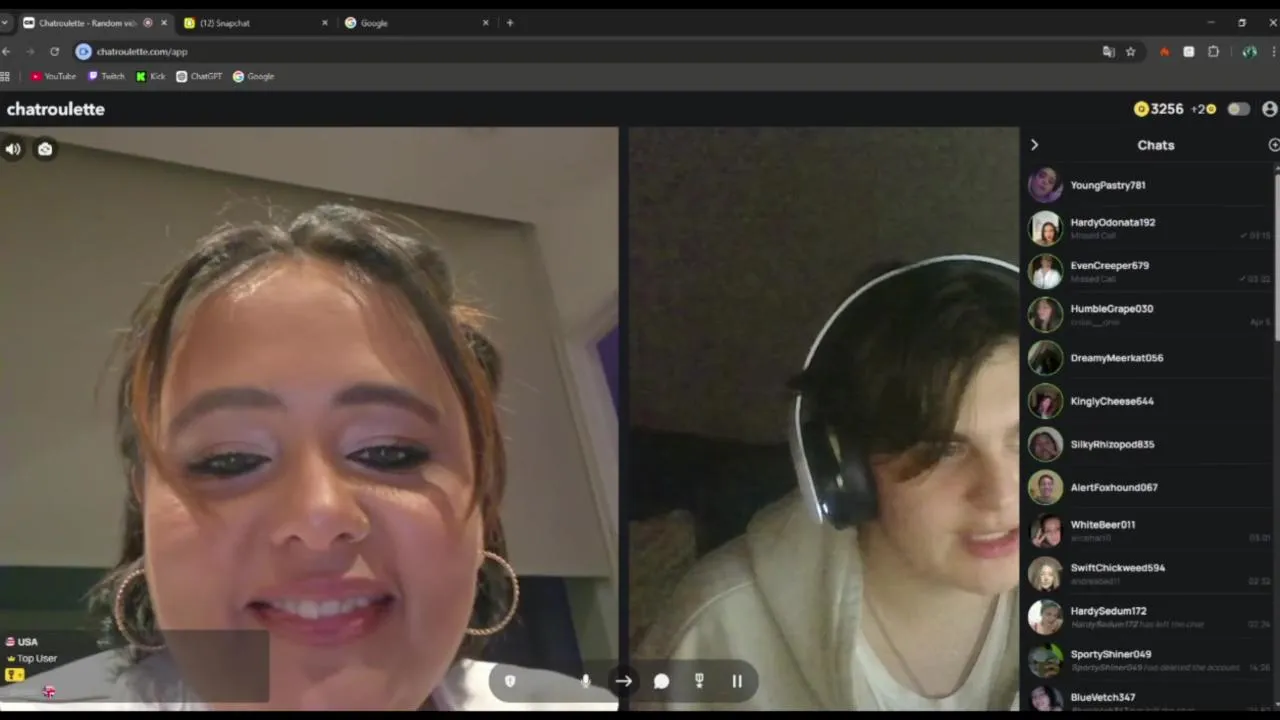This screenshot has height=720, width=1280.
Task: Click the translate page icon
Action: point(1108,51)
